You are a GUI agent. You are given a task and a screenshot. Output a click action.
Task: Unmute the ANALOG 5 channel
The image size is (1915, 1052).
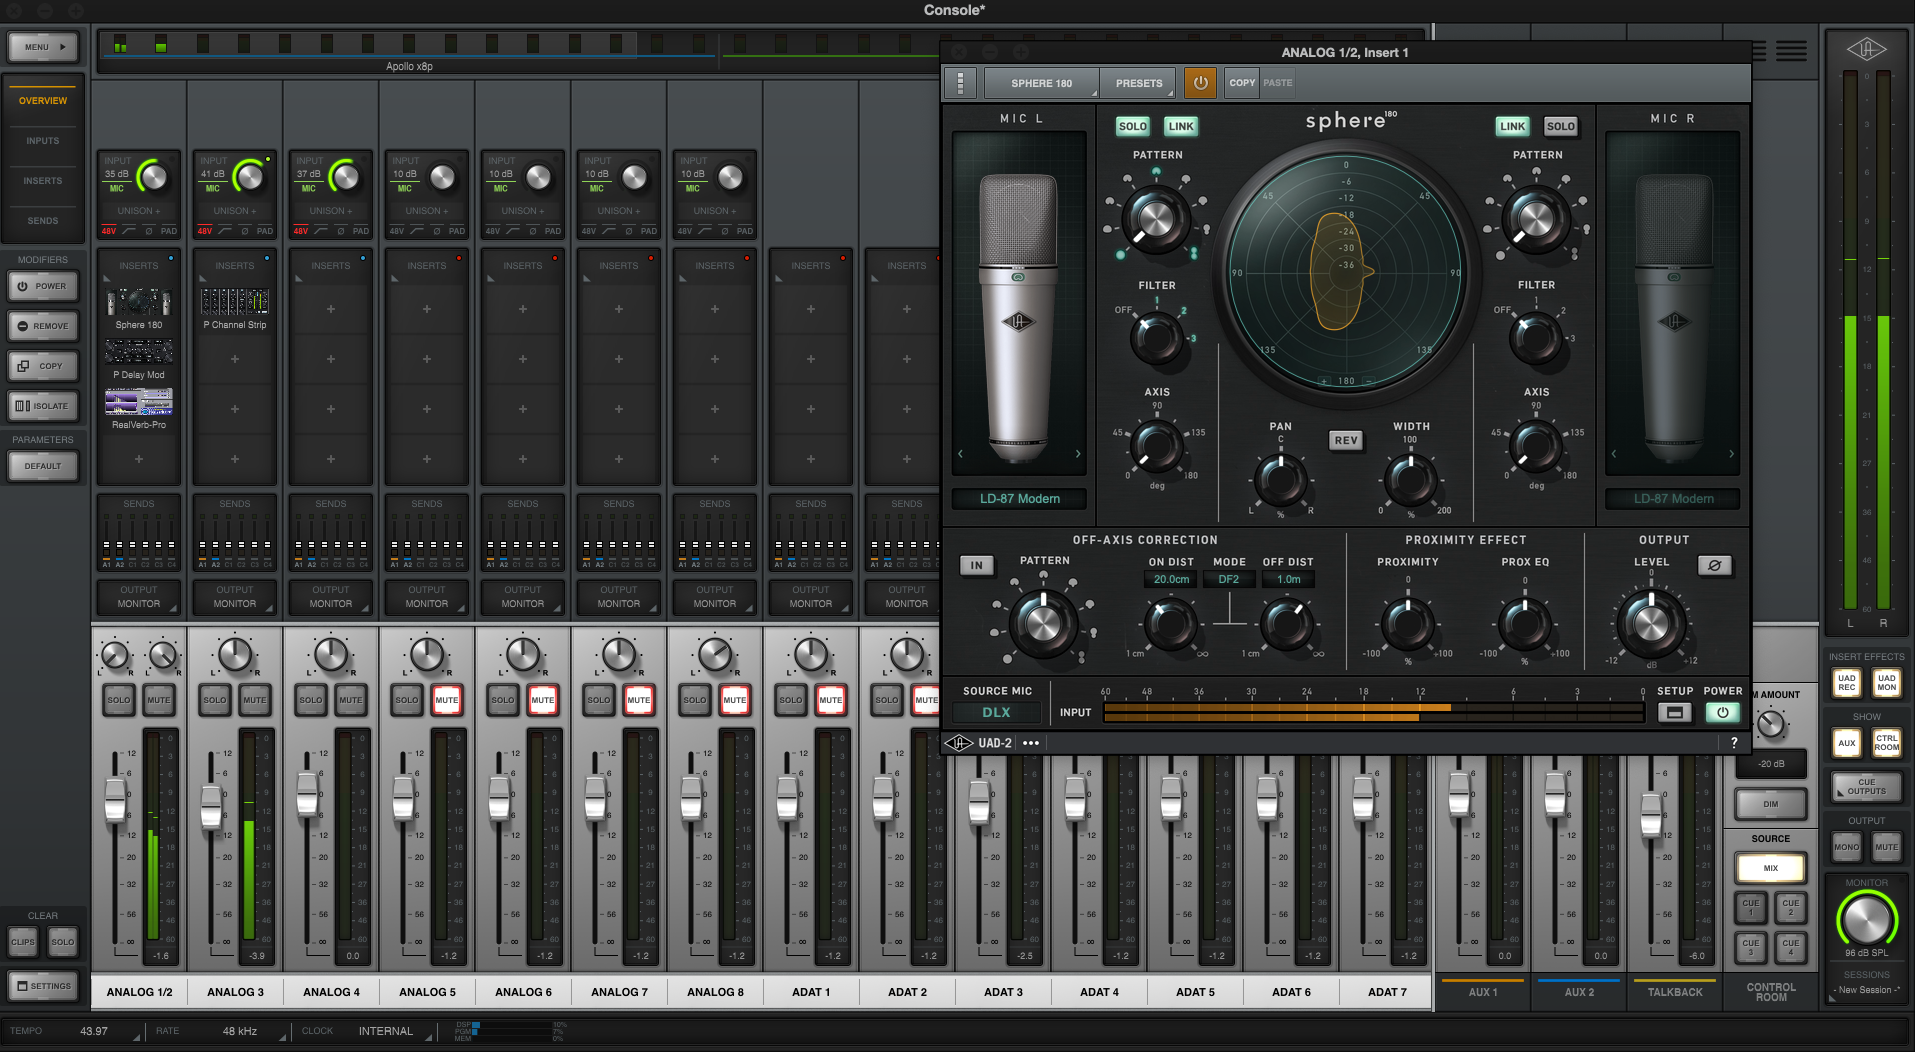click(446, 700)
